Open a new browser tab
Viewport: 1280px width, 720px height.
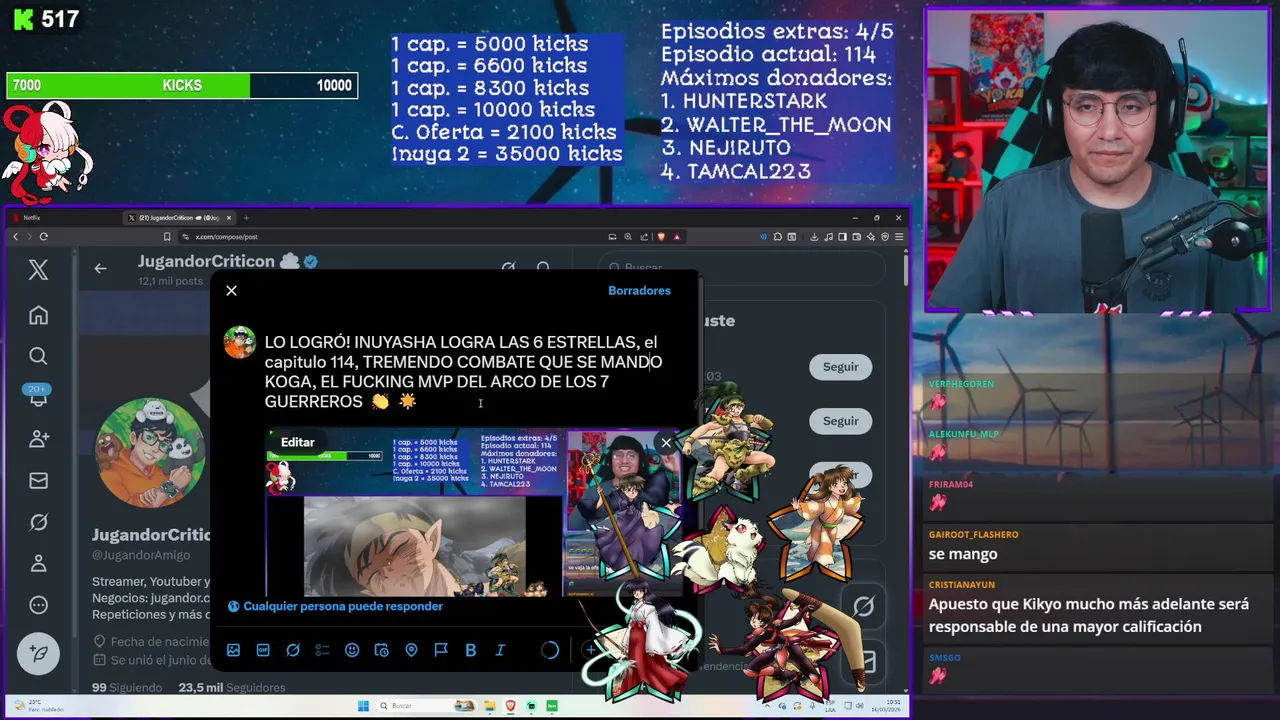246,217
